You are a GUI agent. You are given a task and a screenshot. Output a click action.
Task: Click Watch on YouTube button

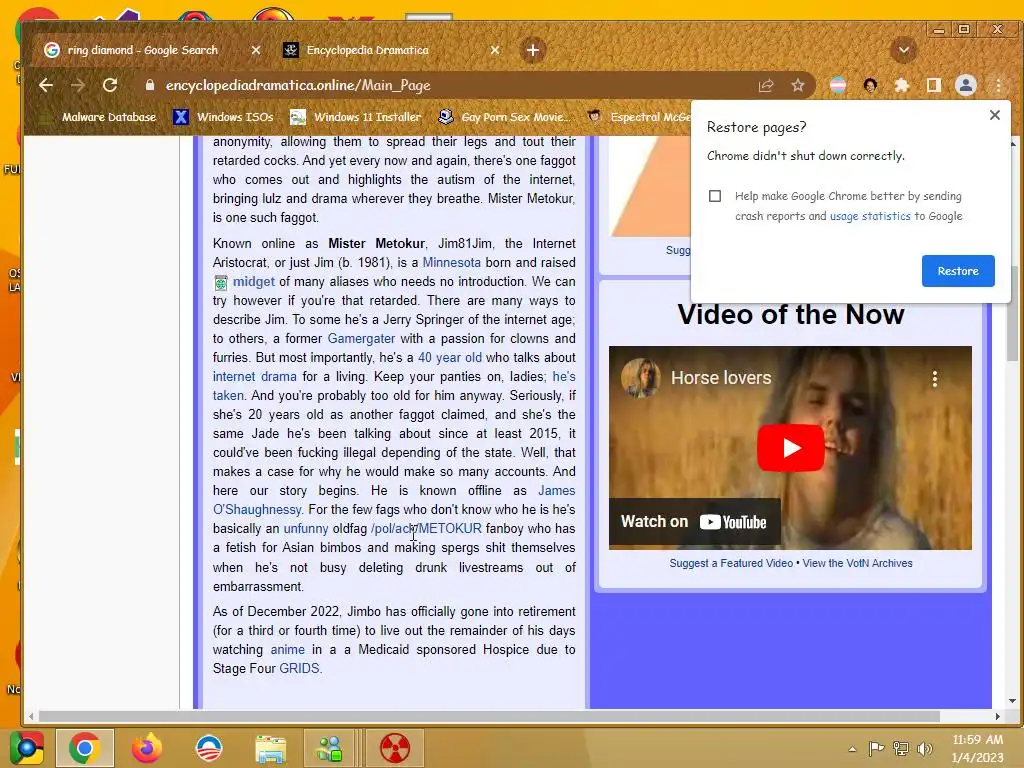tap(694, 522)
